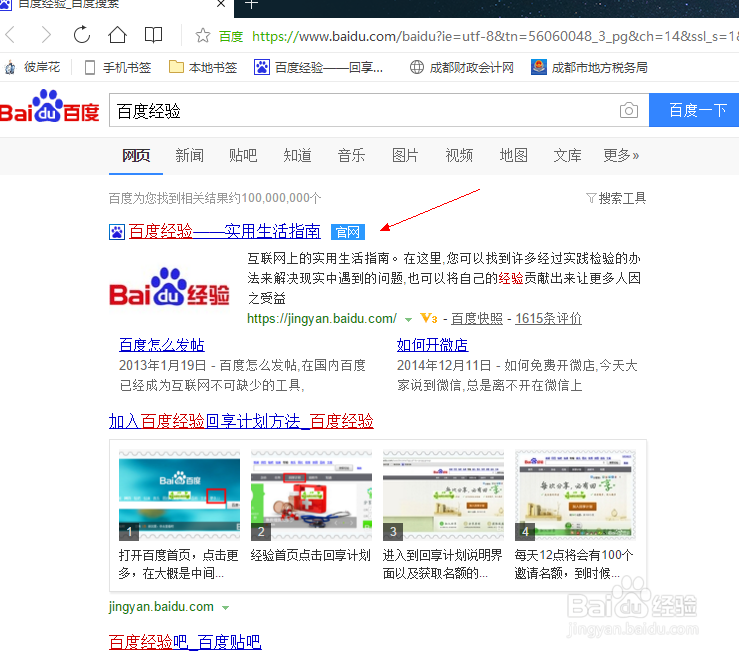Switch to the 视频 tab
The image size is (739, 655).
pyautogui.click(x=460, y=155)
